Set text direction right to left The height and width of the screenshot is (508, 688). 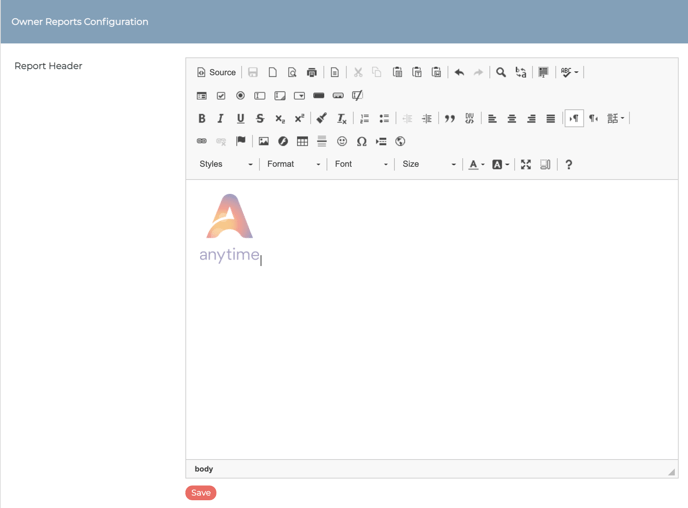click(594, 118)
